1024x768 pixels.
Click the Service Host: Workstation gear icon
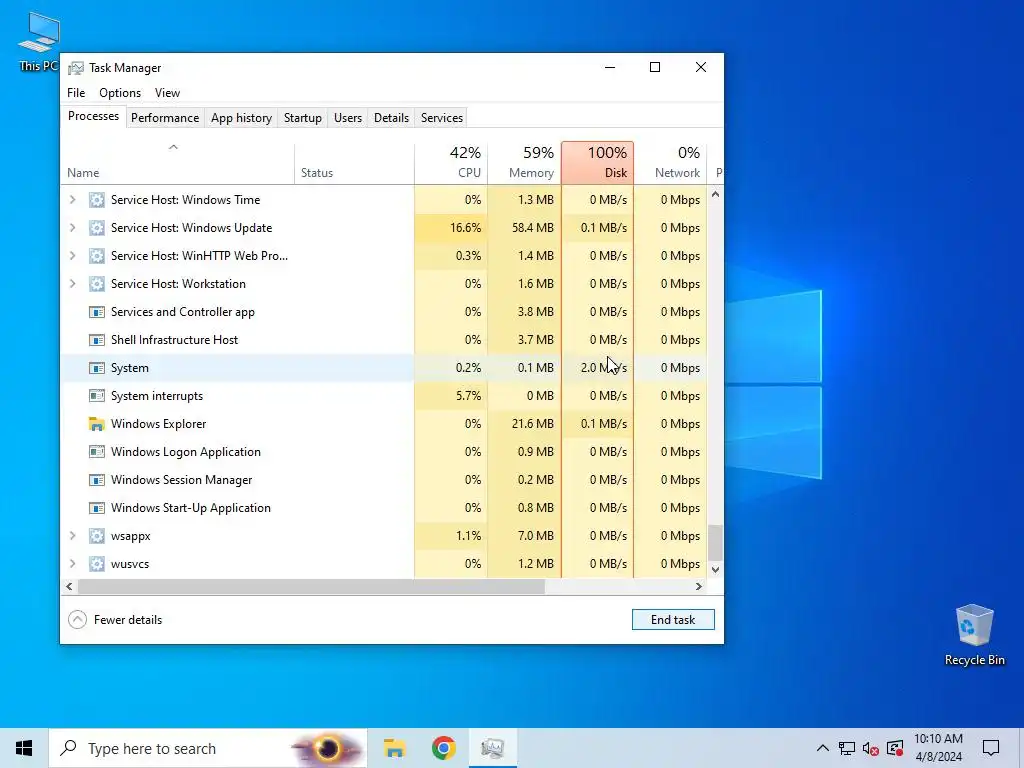click(x=97, y=284)
